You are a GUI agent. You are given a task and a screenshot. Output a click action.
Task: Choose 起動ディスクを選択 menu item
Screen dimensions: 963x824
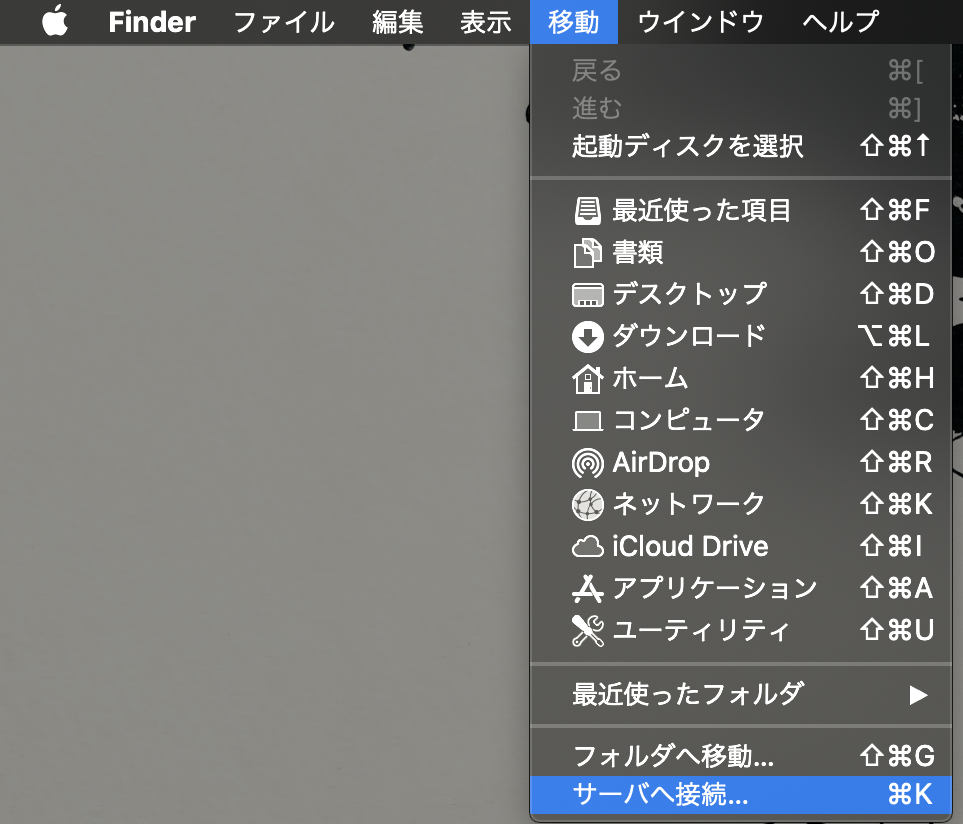coord(741,146)
